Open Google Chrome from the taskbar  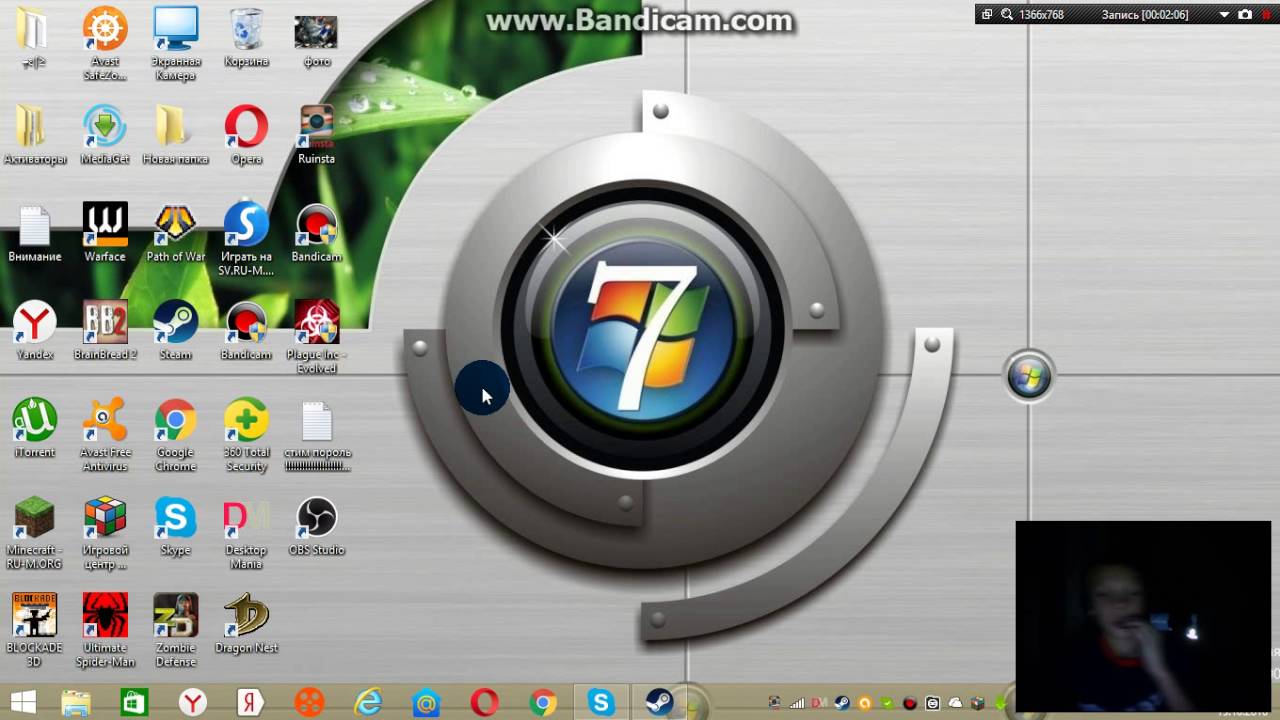(x=543, y=703)
